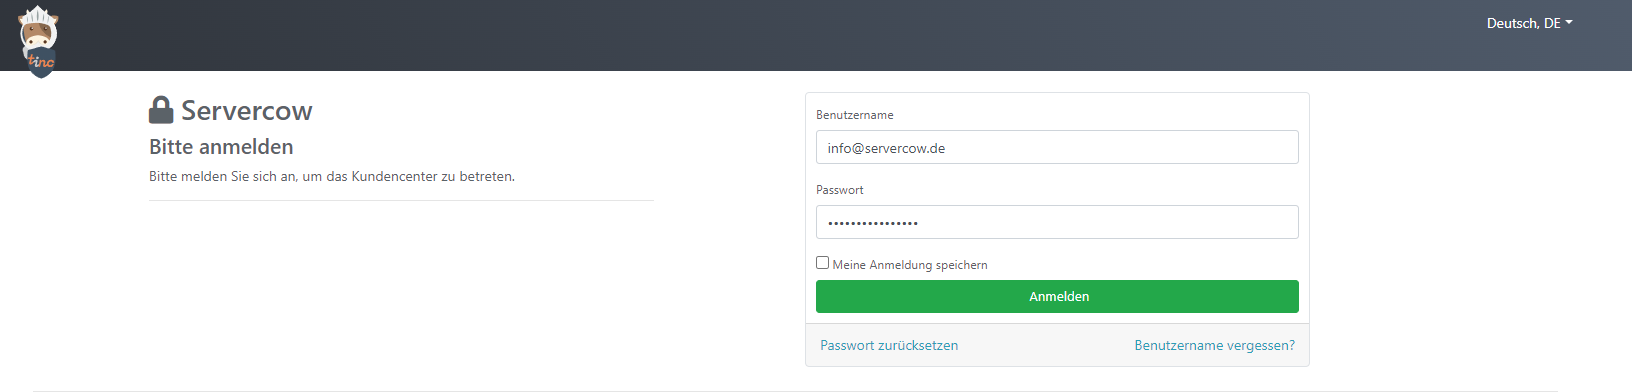This screenshot has height=392, width=1632.
Task: Click the padlock icon beside Servercow
Action: click(161, 110)
